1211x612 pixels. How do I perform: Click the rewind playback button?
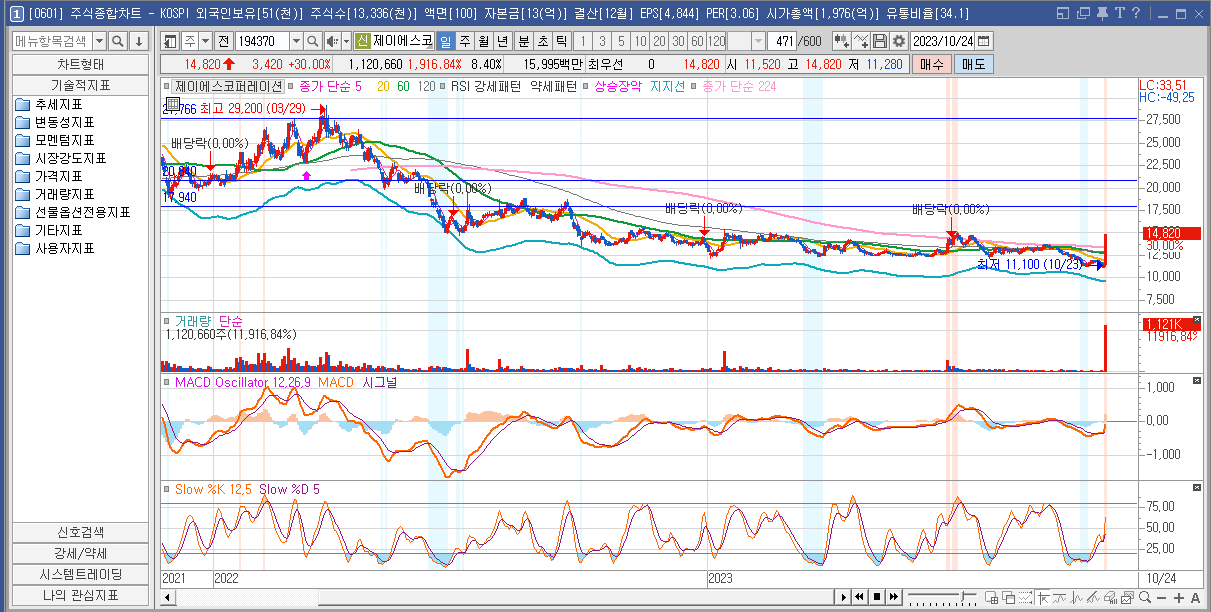coord(860,597)
